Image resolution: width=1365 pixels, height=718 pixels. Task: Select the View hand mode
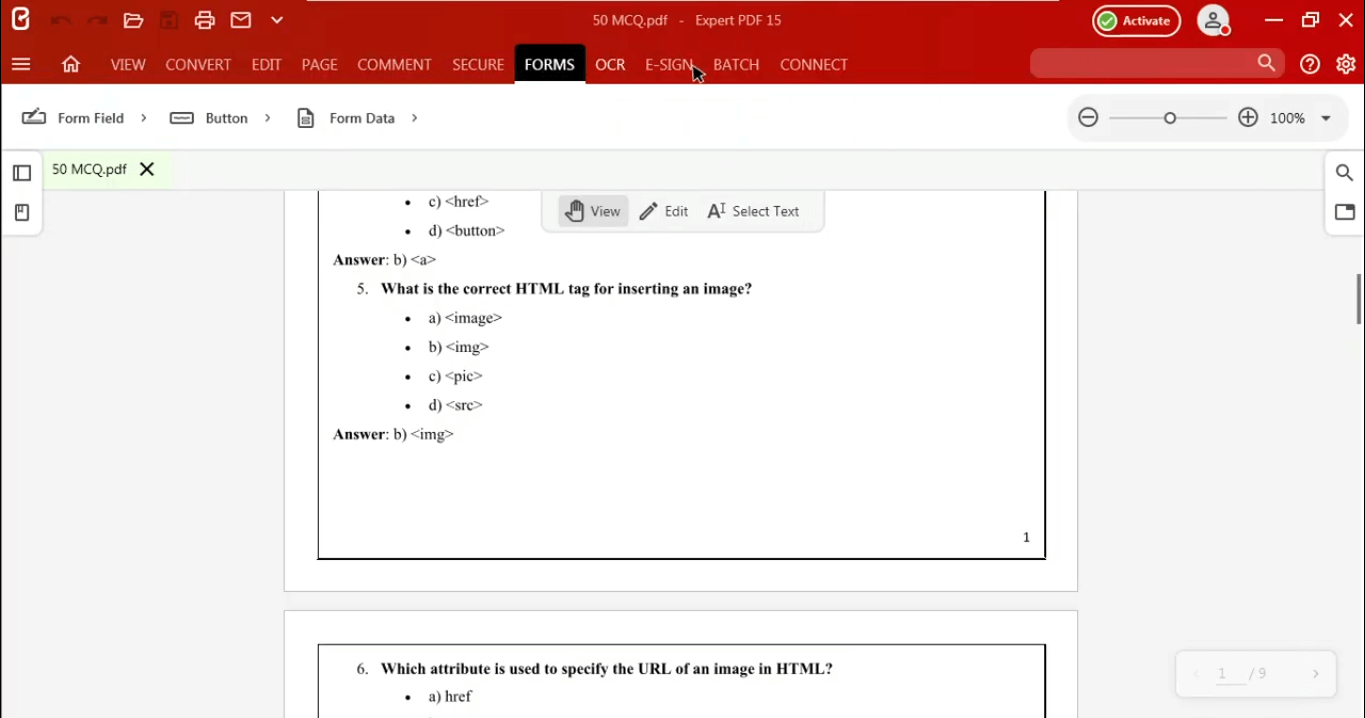(x=593, y=211)
